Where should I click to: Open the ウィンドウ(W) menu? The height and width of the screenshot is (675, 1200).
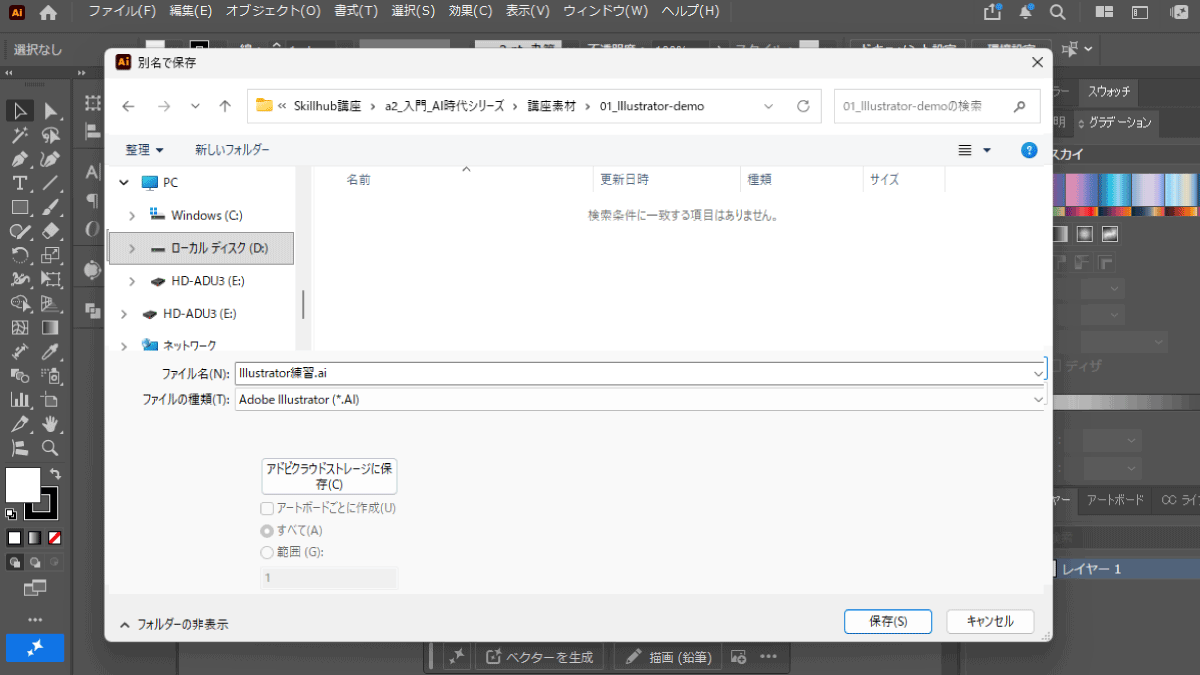coord(606,12)
